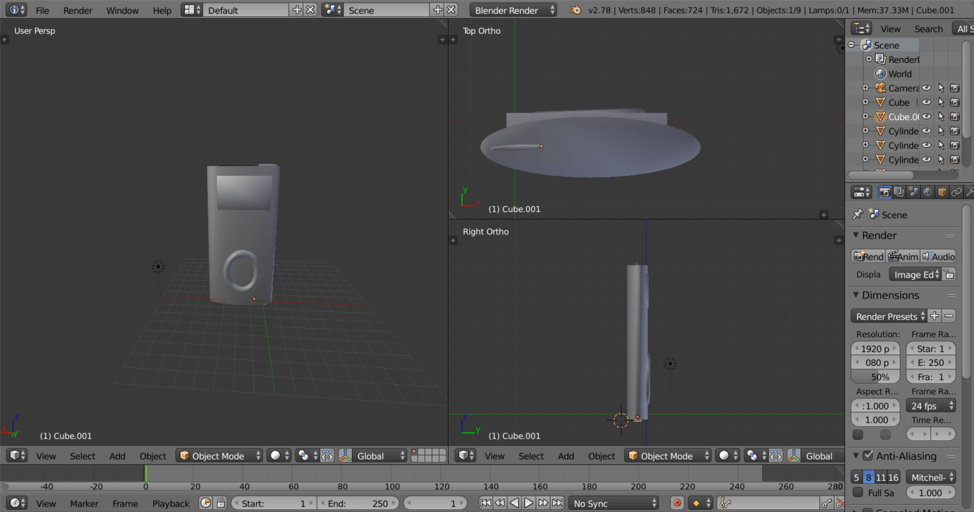Click the Camera object icon in outliner
This screenshot has height=512, width=974.
click(x=880, y=88)
